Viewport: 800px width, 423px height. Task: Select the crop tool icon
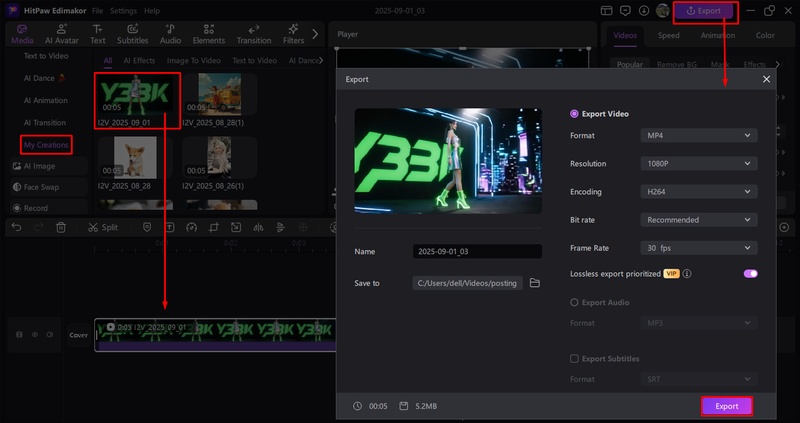[x=214, y=227]
